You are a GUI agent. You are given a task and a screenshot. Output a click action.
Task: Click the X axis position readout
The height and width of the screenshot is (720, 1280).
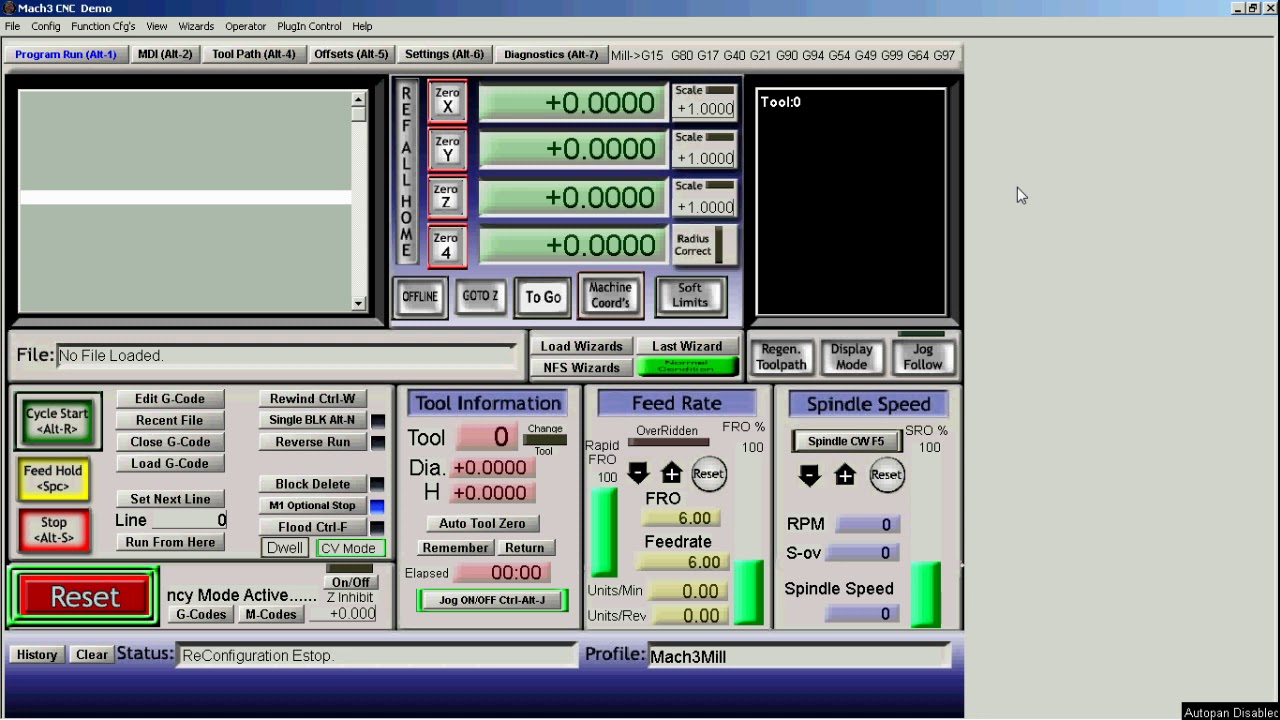coord(572,102)
